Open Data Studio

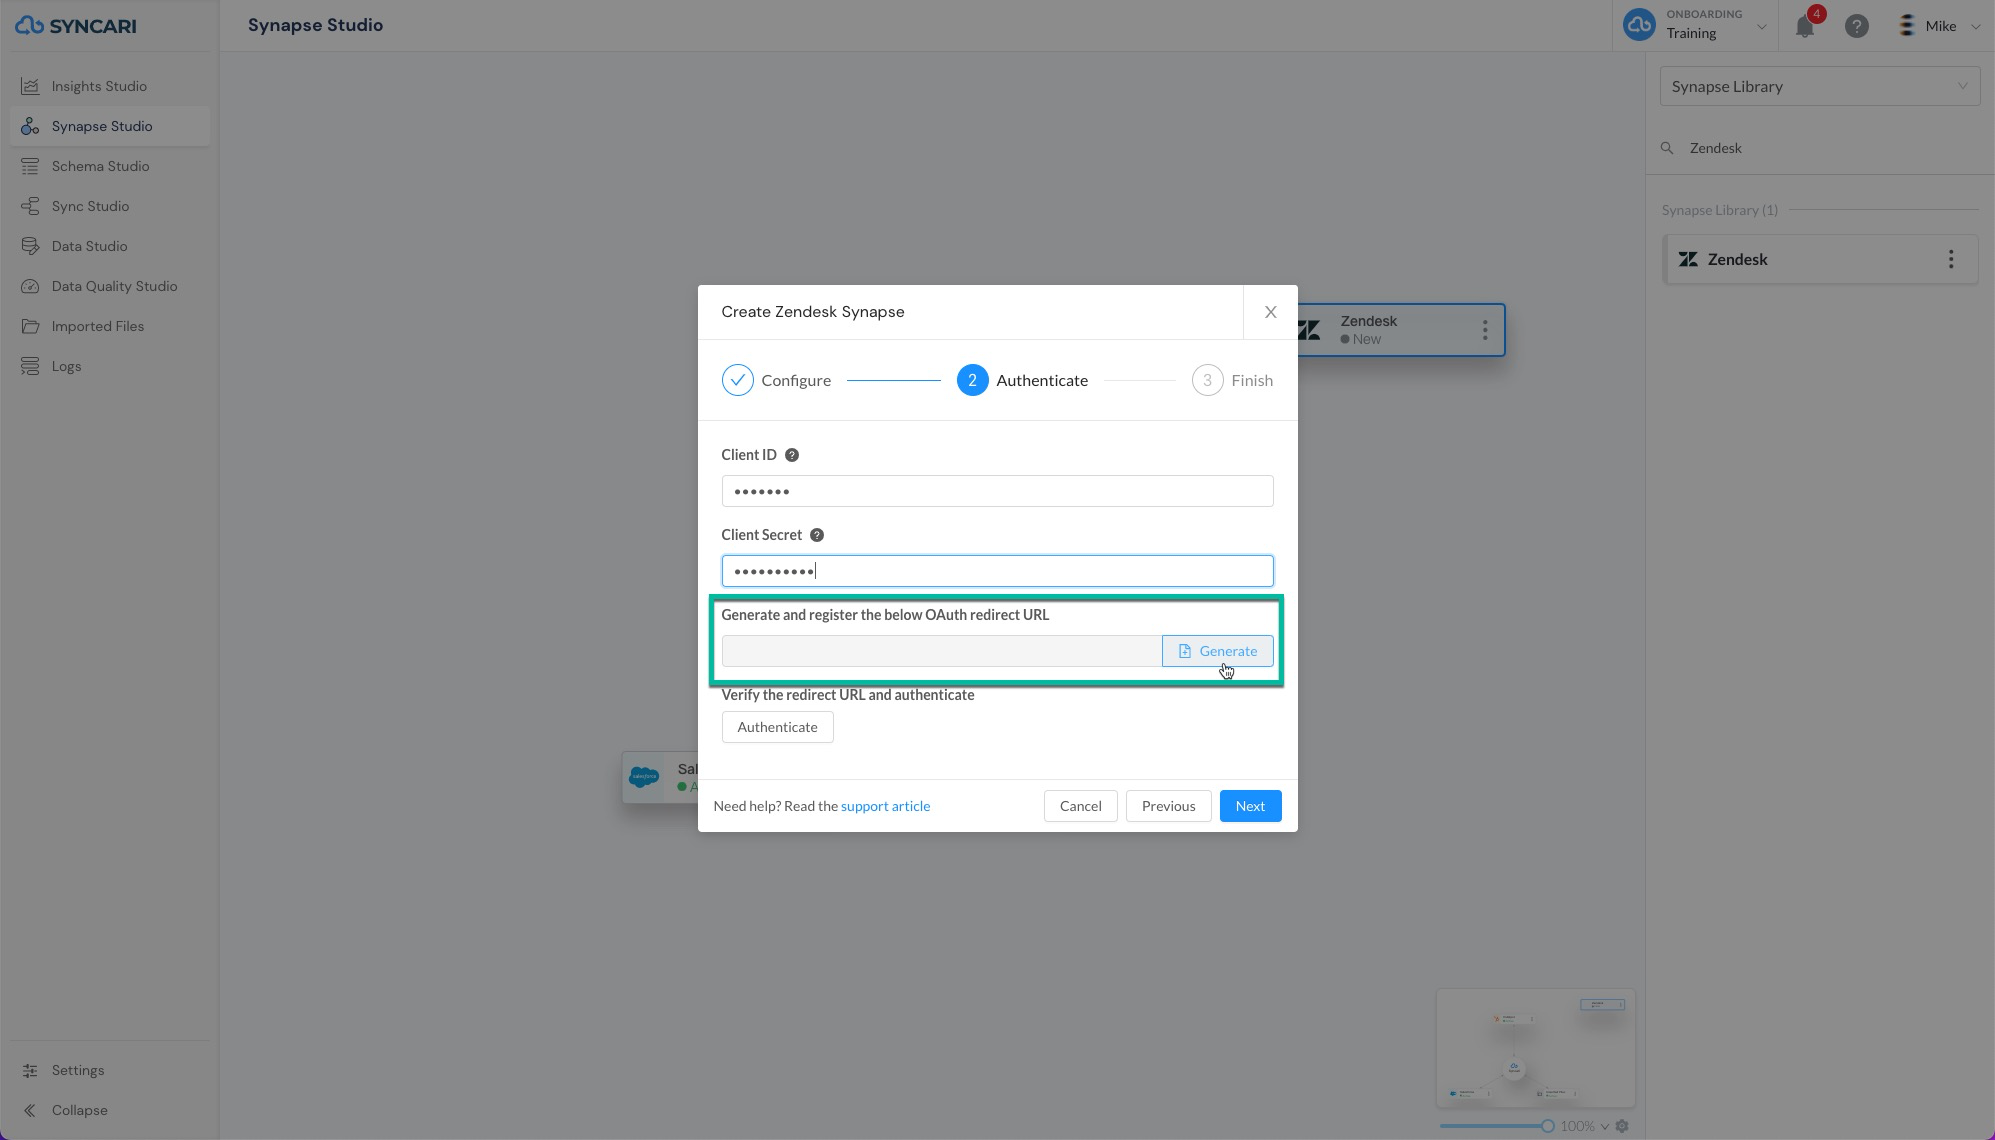[x=110, y=246]
